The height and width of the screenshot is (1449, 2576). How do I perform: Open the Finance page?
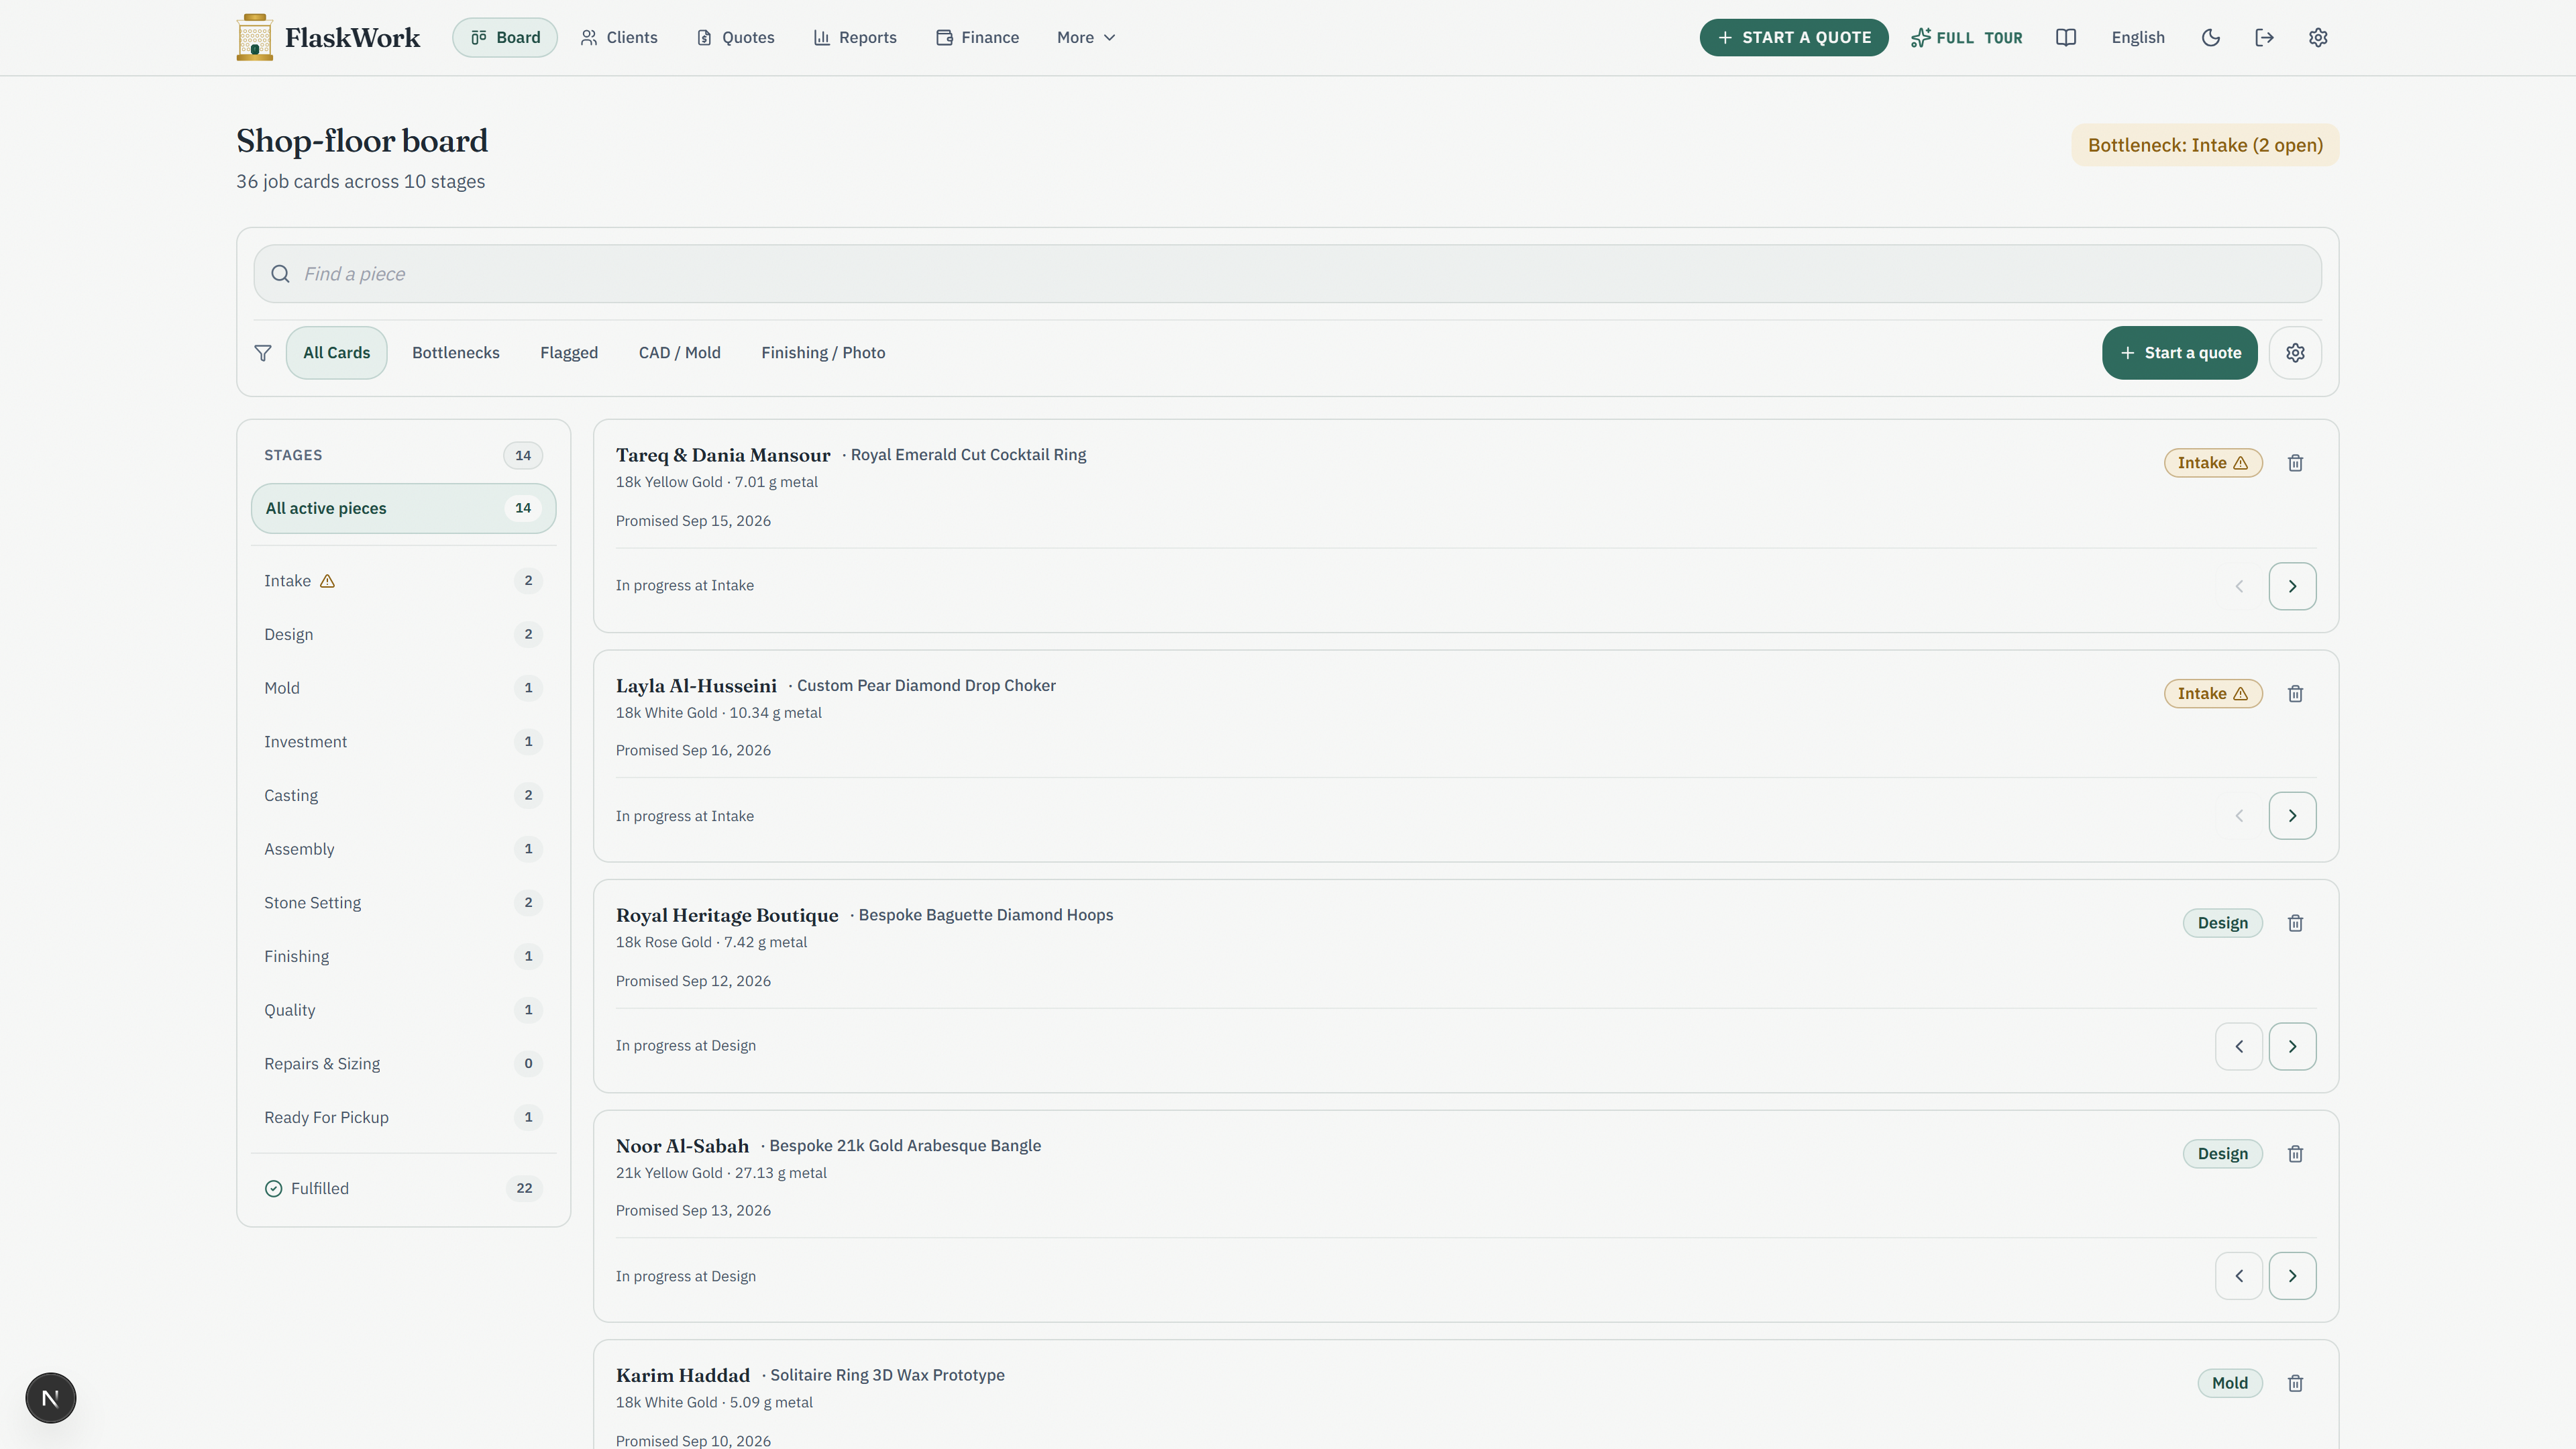click(977, 37)
